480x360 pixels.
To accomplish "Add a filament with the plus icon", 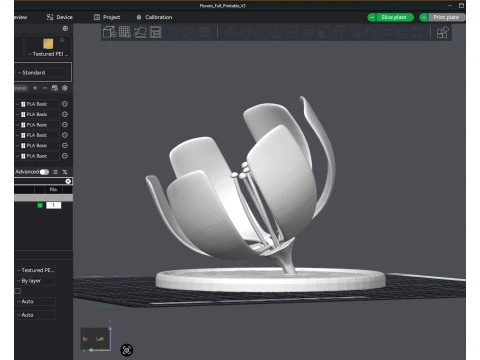I will click(35, 88).
